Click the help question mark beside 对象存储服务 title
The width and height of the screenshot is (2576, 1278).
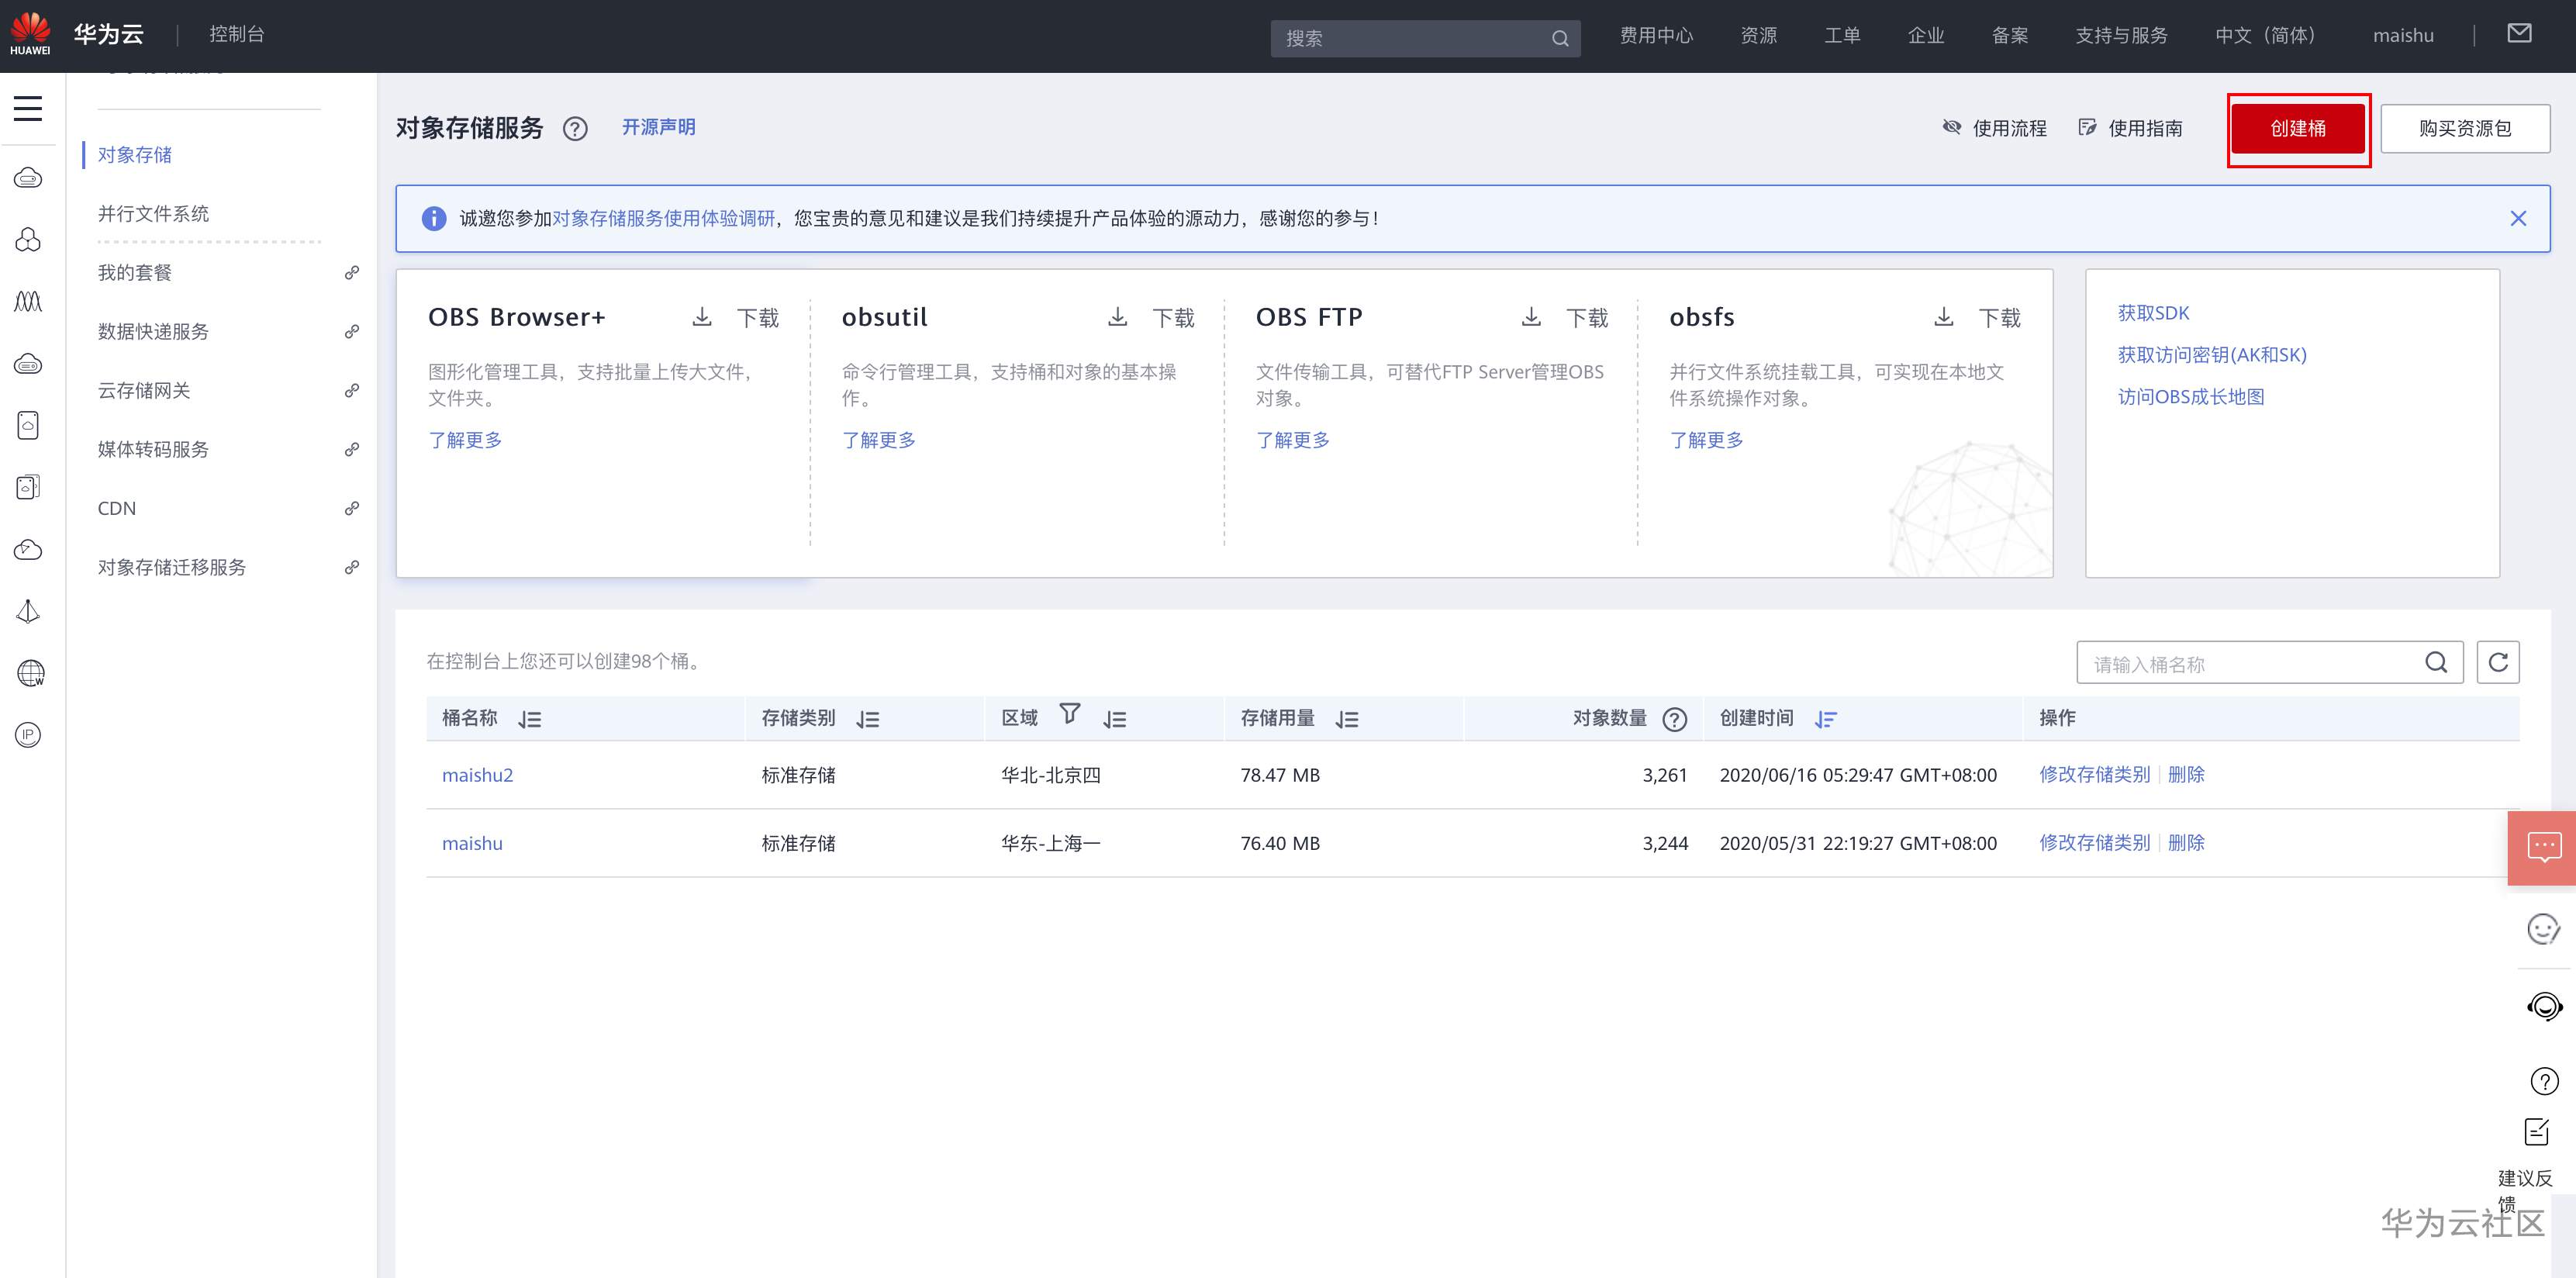[x=576, y=128]
